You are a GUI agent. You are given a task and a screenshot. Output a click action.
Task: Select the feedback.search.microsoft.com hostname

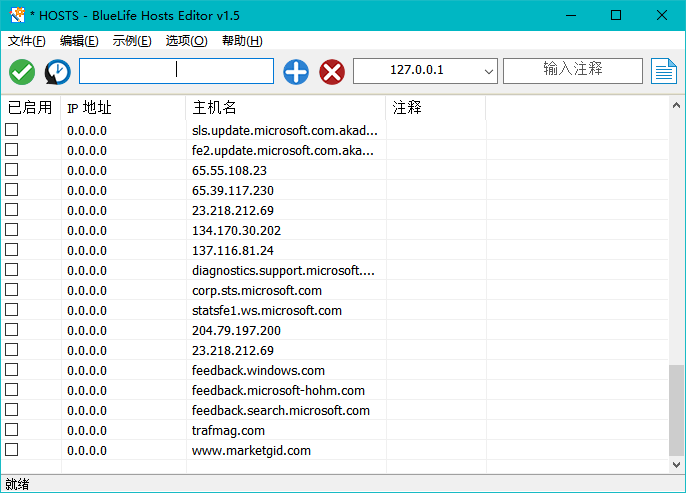coord(281,411)
